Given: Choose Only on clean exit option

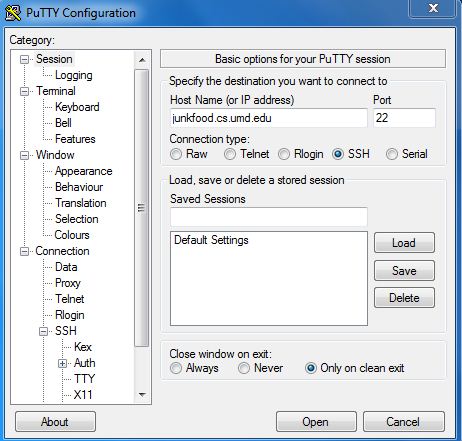Looking at the screenshot, I should point(311,368).
